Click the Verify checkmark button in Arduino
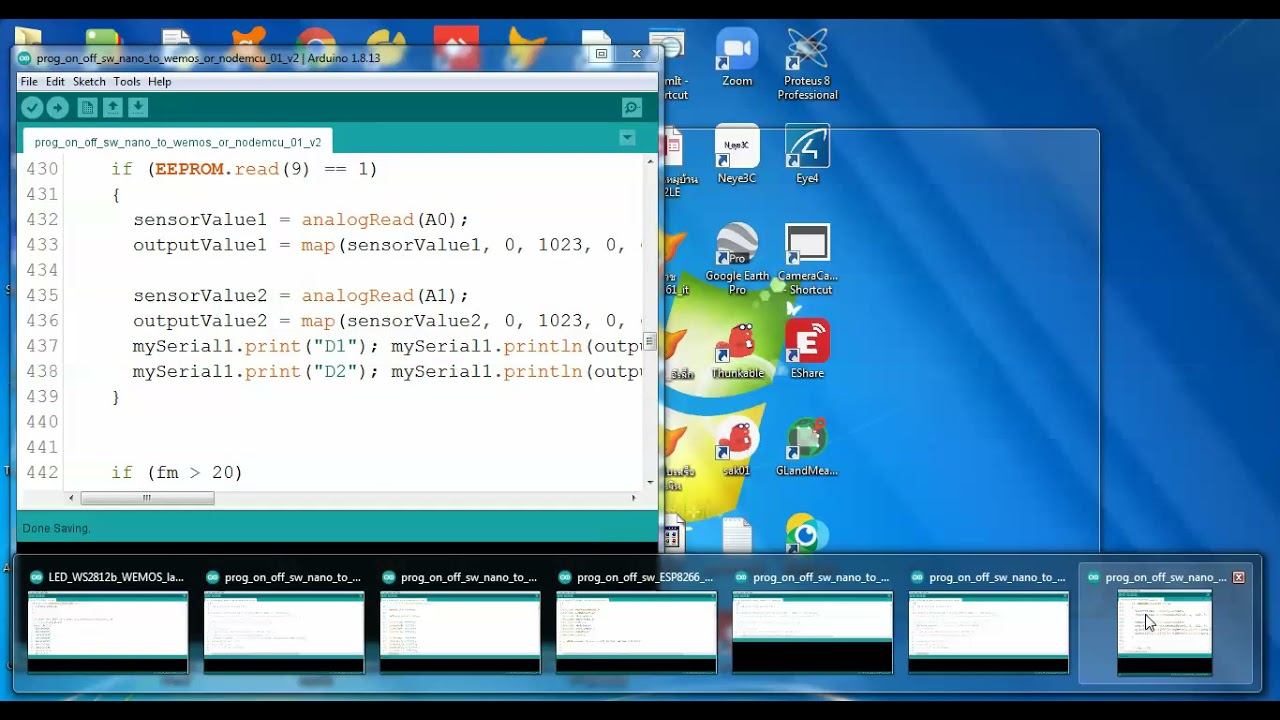This screenshot has height=720, width=1280. tap(32, 108)
